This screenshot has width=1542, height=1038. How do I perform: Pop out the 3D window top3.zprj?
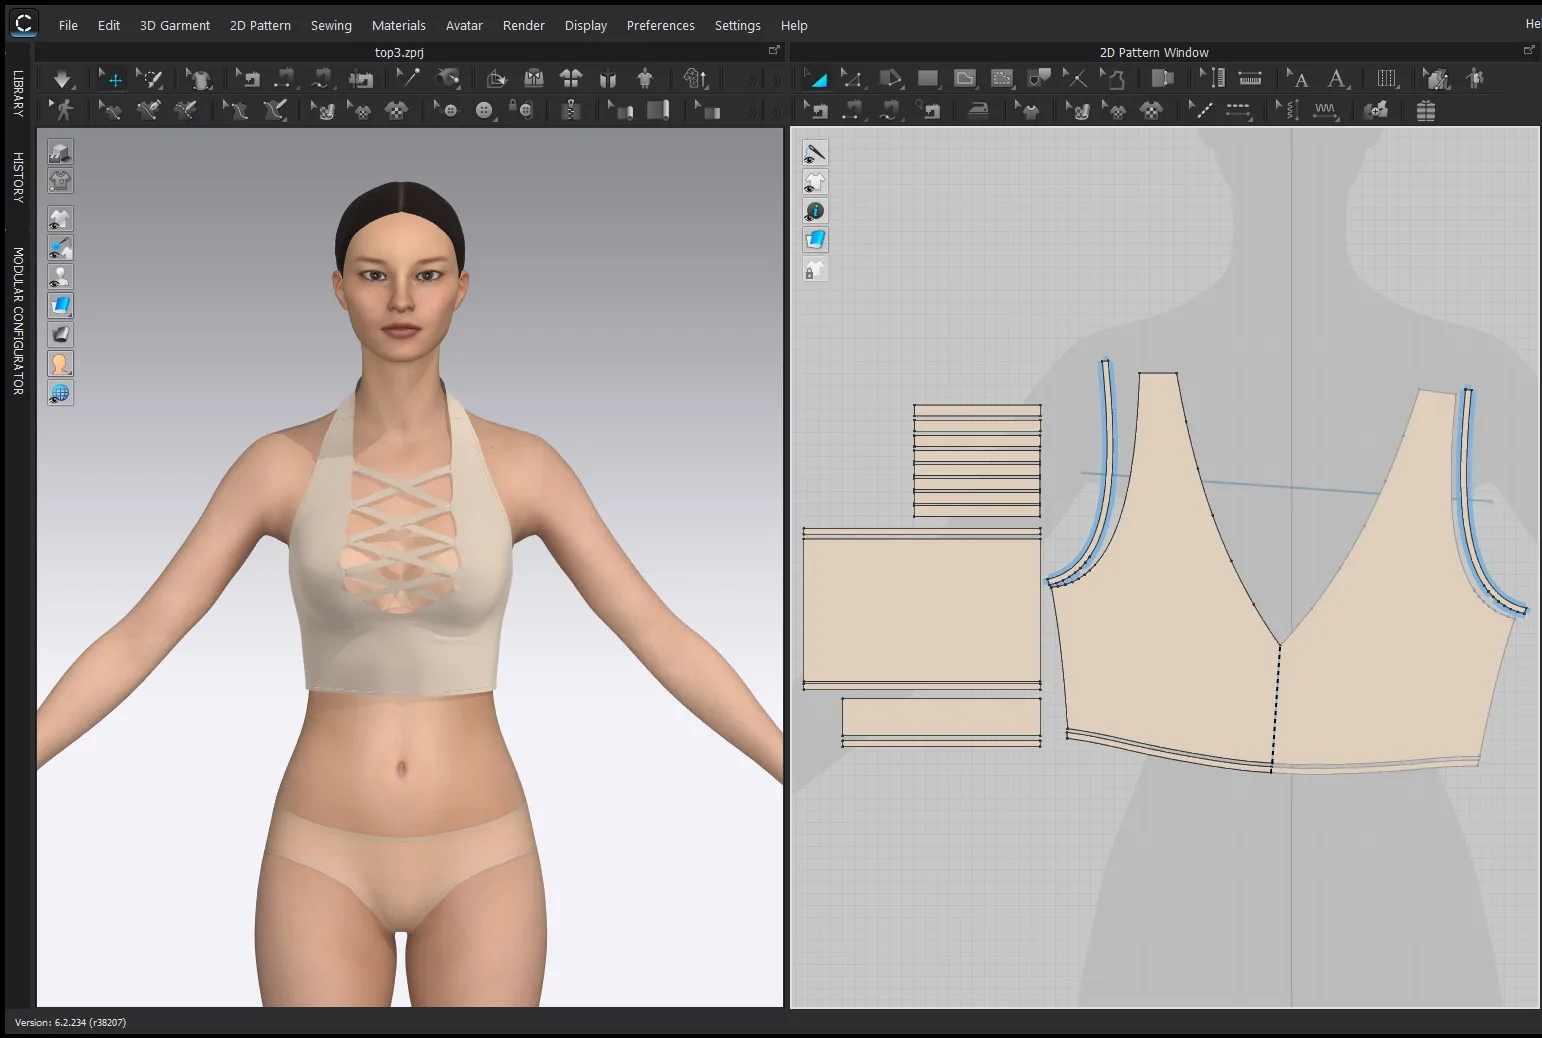click(774, 50)
